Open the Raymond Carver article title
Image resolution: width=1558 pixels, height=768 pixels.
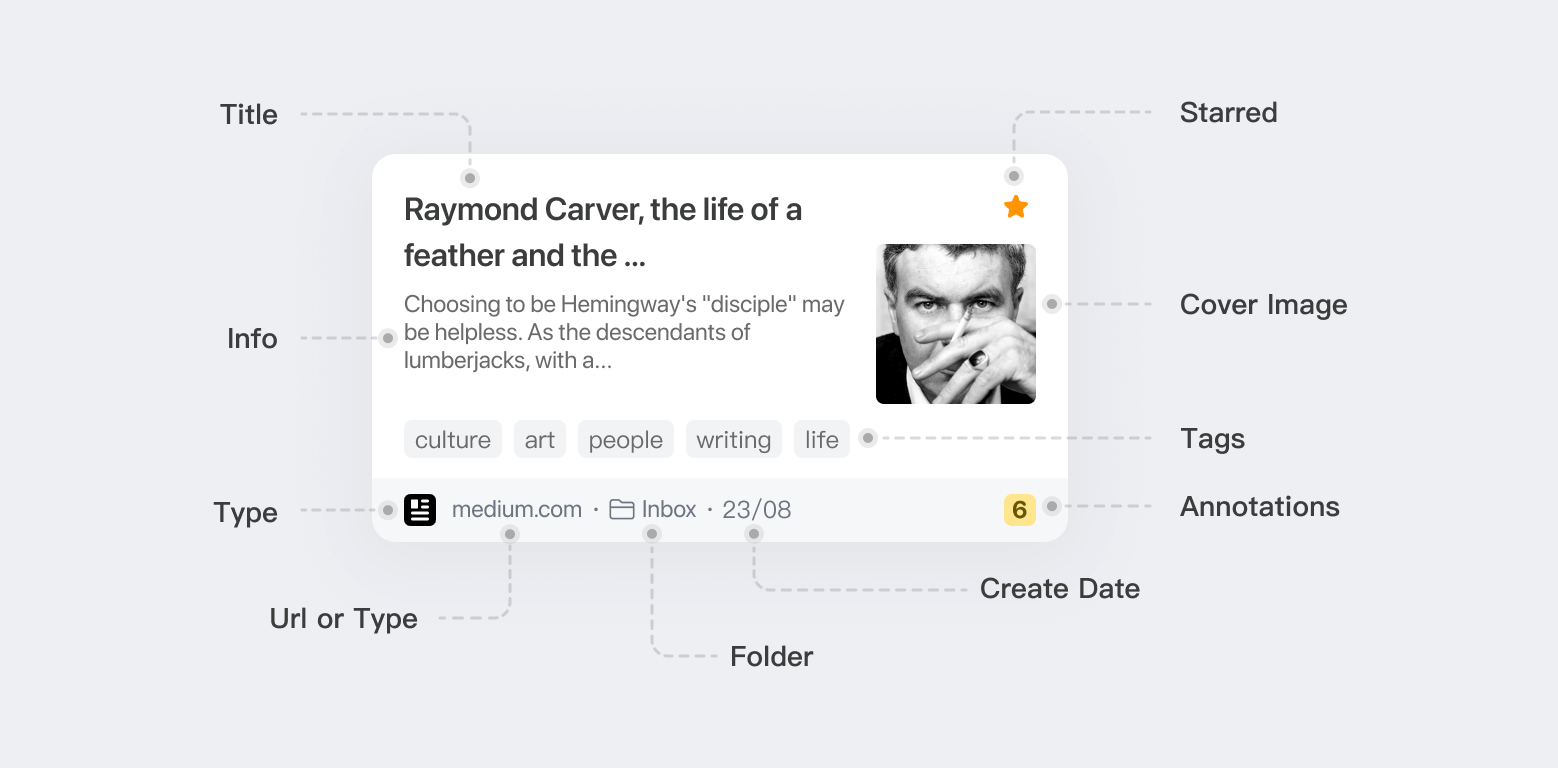[603, 233]
